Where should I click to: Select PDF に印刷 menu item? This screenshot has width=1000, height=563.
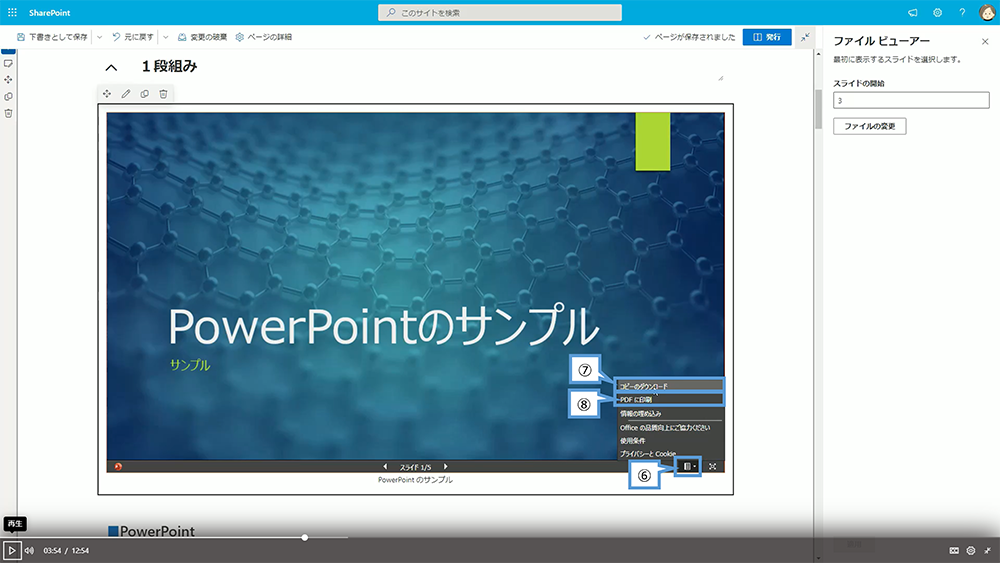click(670, 399)
